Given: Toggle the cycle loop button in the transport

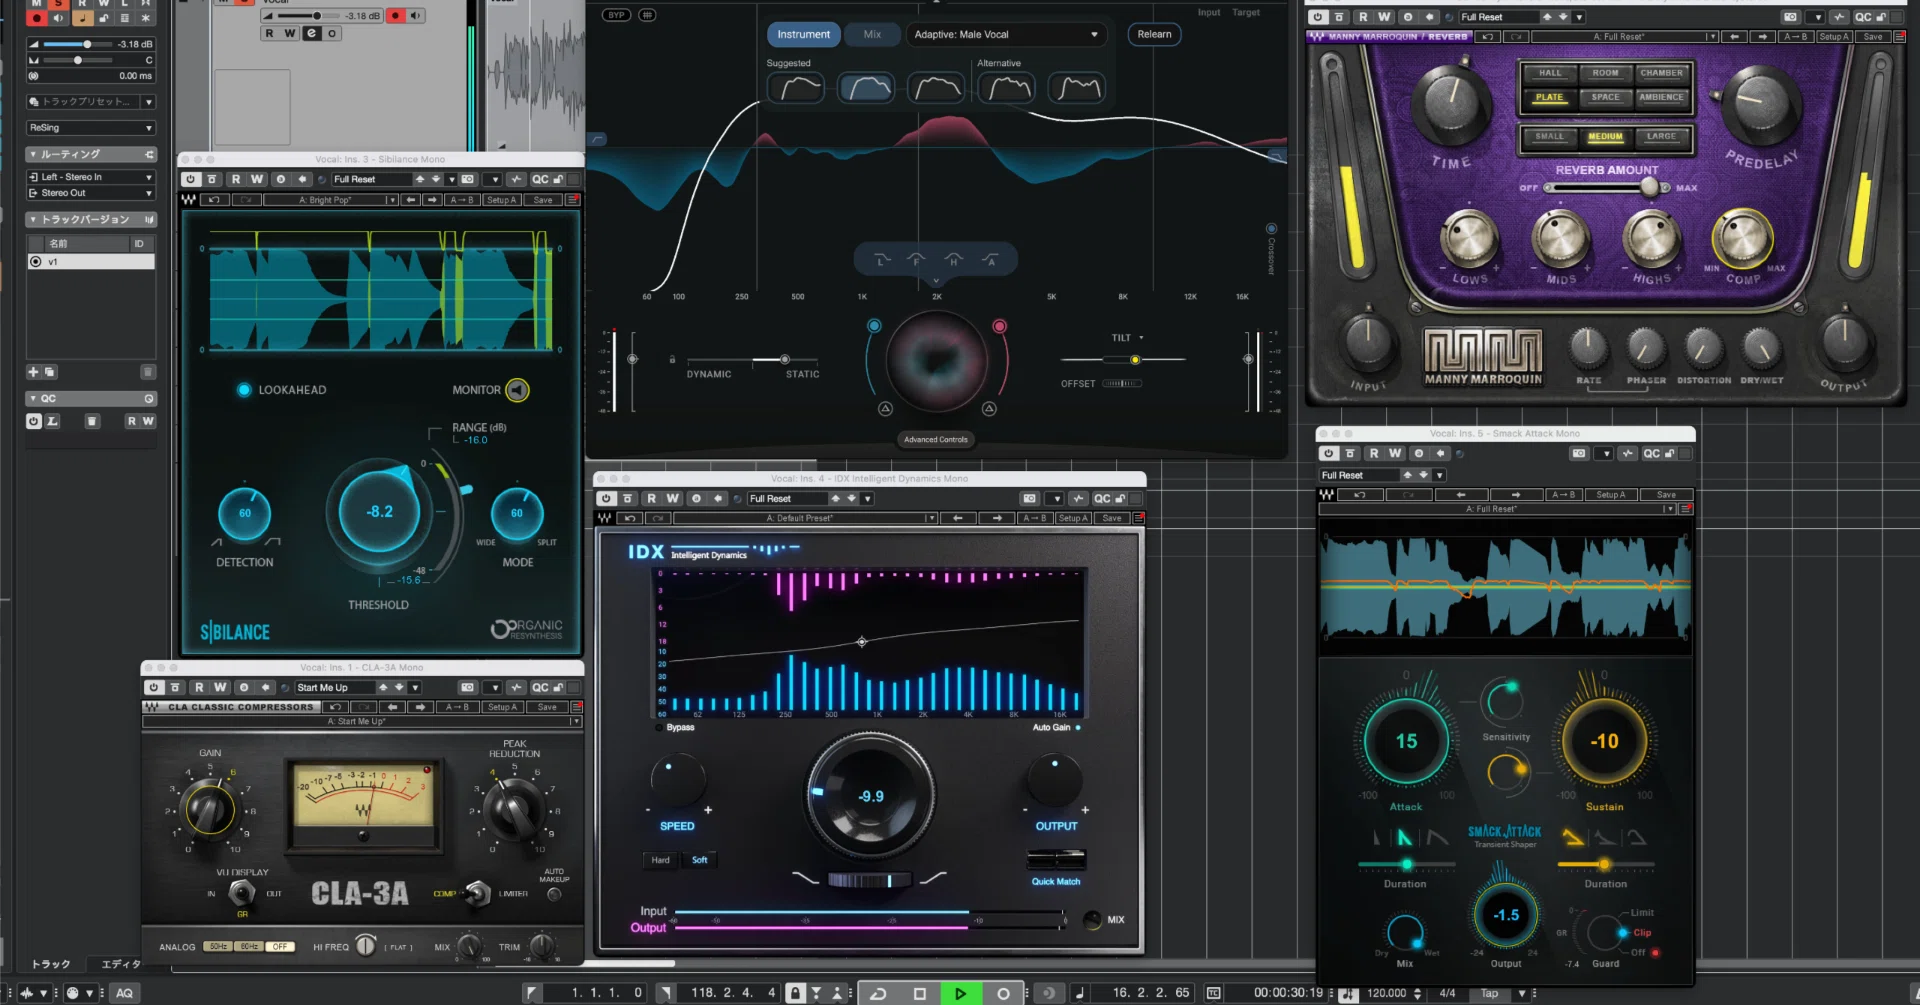Looking at the screenshot, I should 877,993.
